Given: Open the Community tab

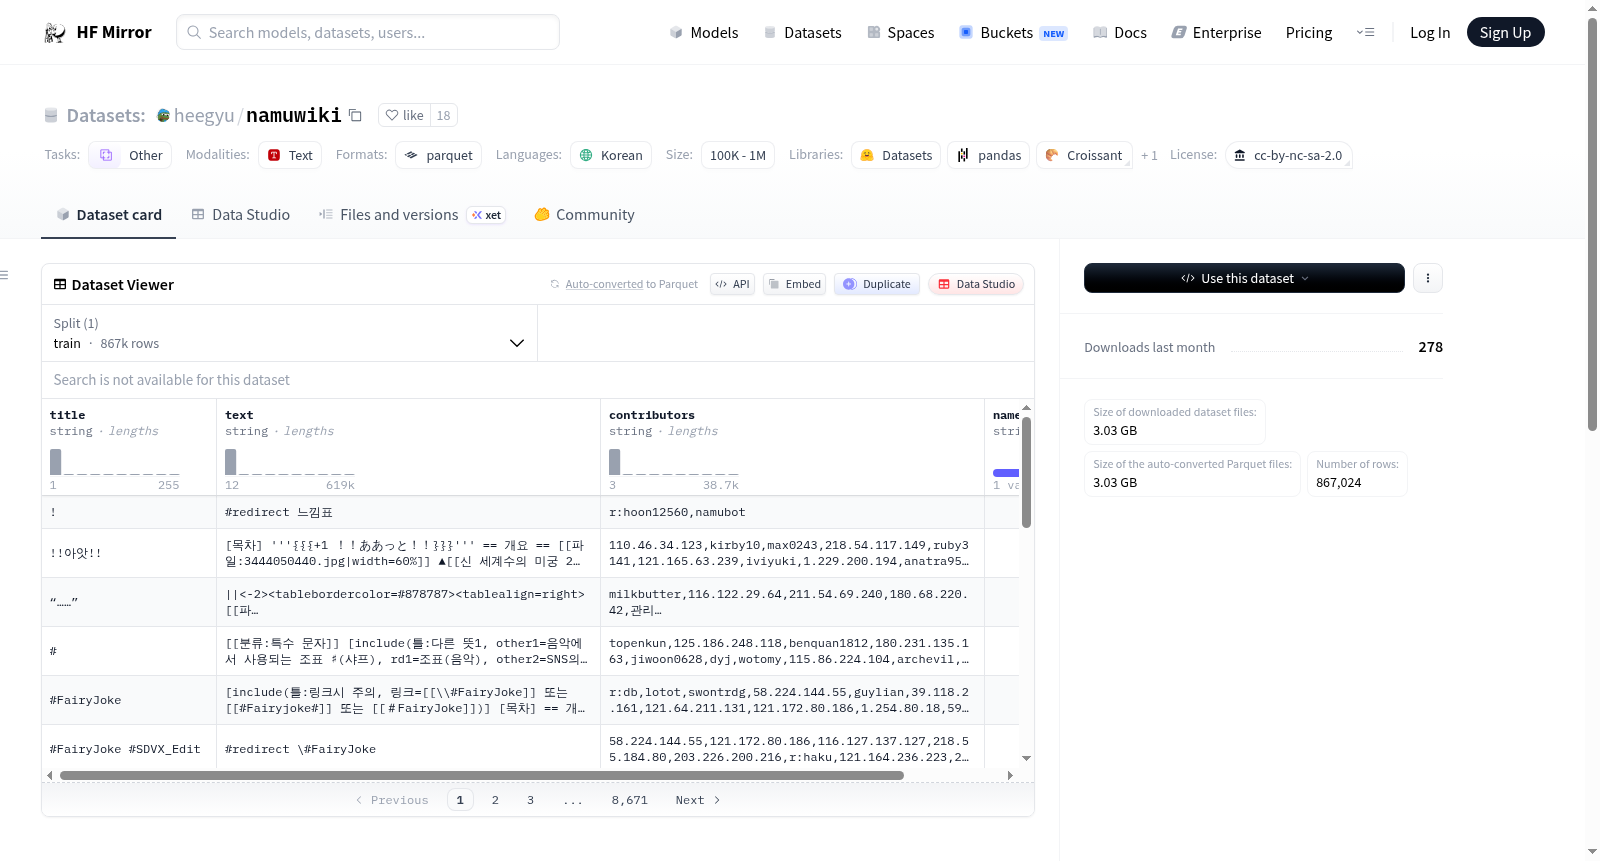Looking at the screenshot, I should 585,215.
